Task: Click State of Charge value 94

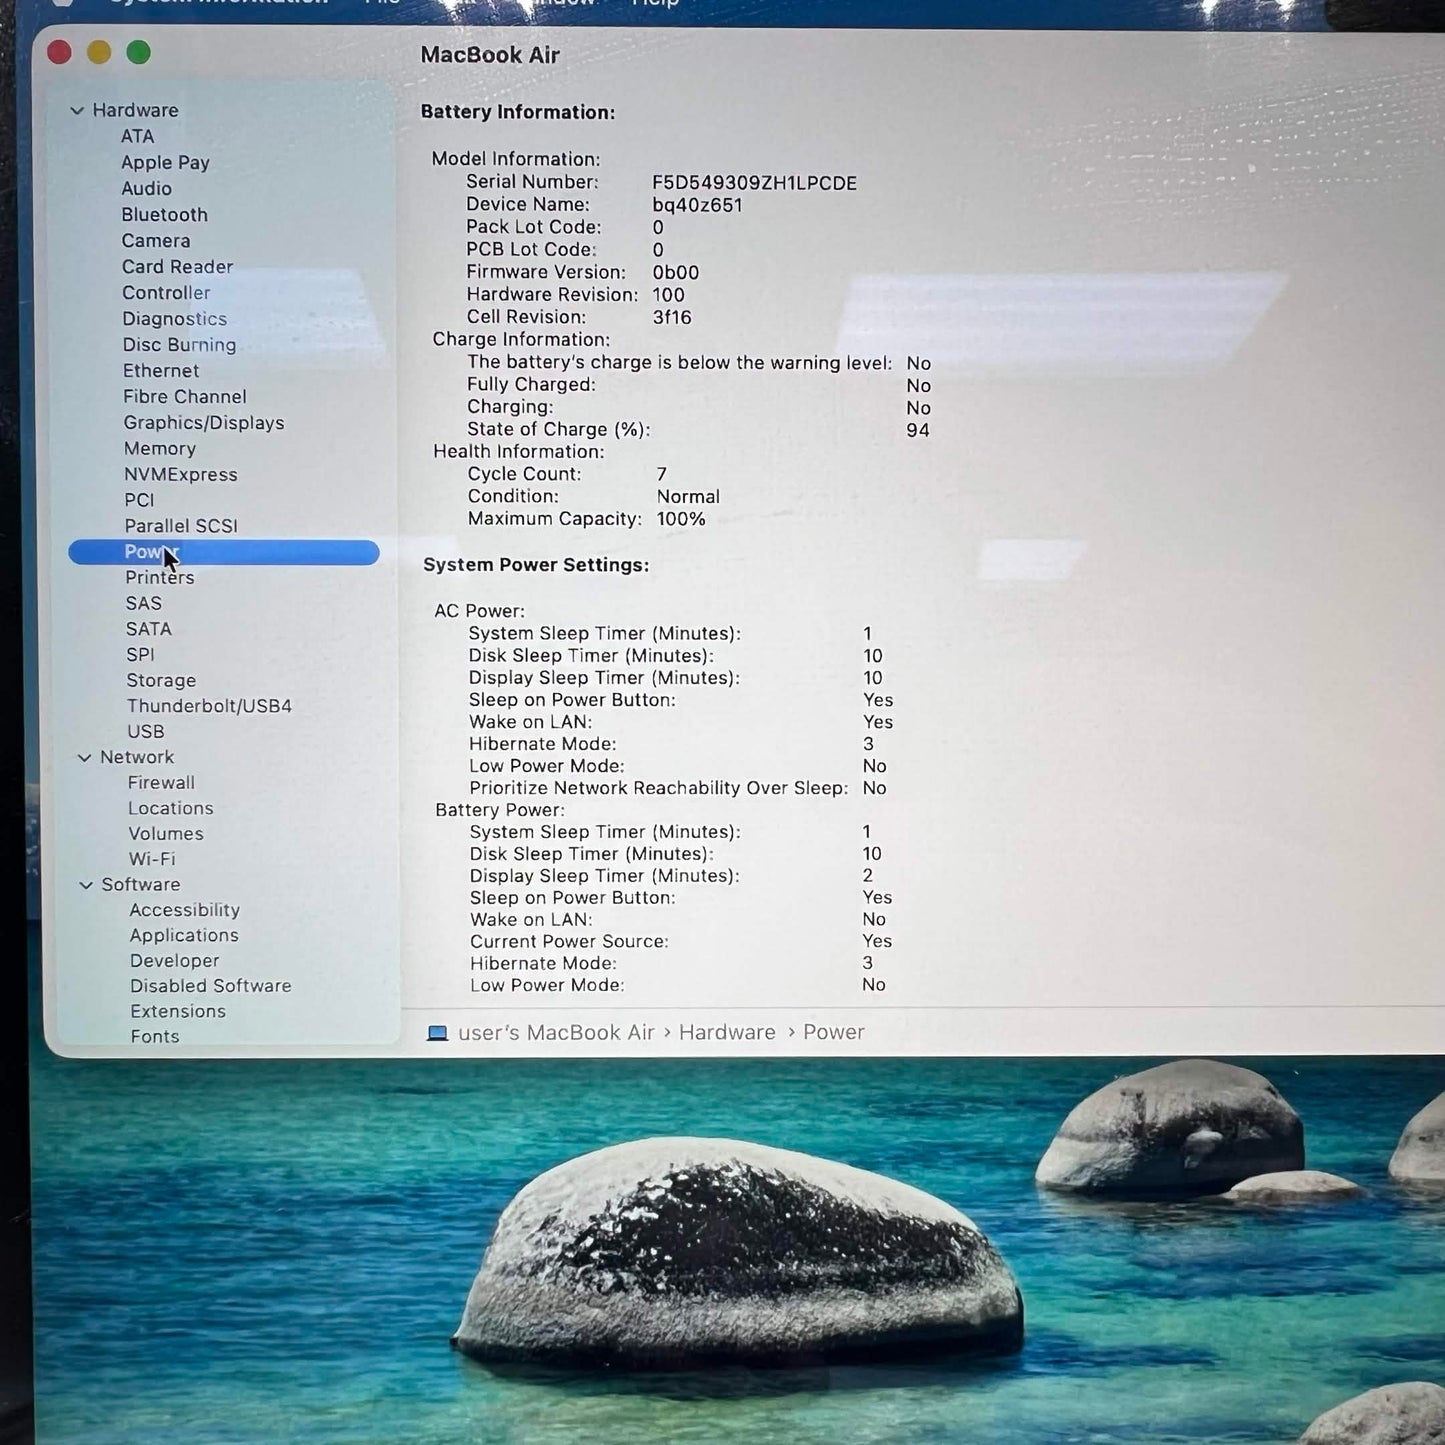Action: tap(917, 430)
